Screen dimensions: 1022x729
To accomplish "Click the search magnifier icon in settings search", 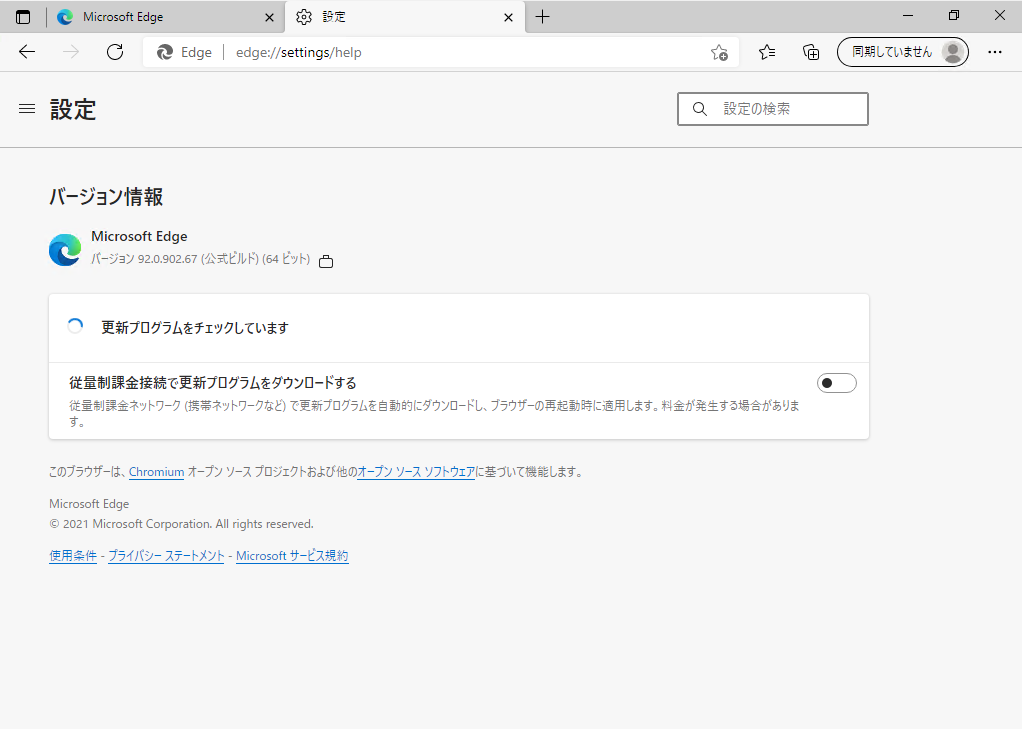I will point(699,109).
